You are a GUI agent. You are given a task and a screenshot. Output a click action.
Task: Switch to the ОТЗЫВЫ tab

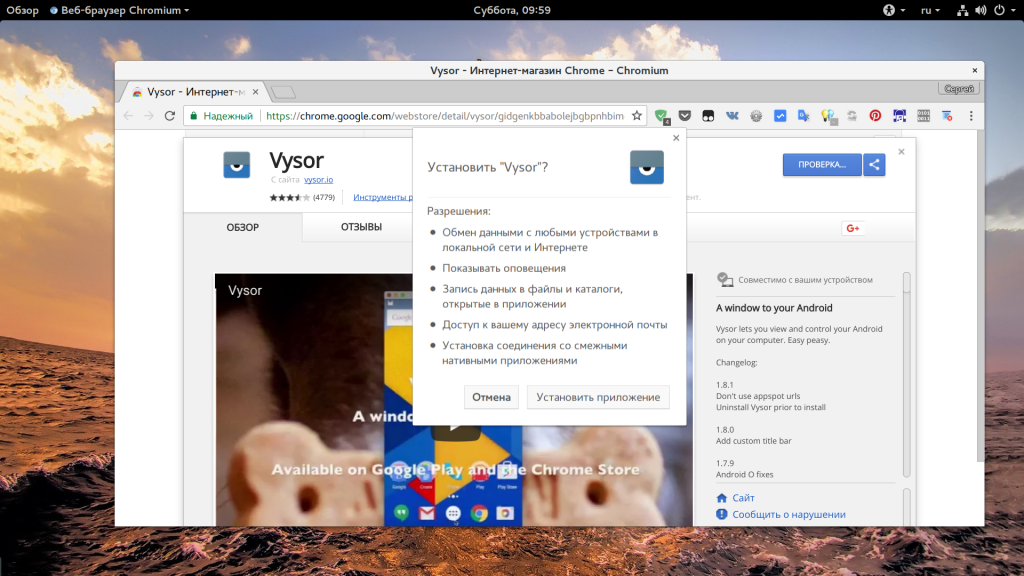(361, 227)
